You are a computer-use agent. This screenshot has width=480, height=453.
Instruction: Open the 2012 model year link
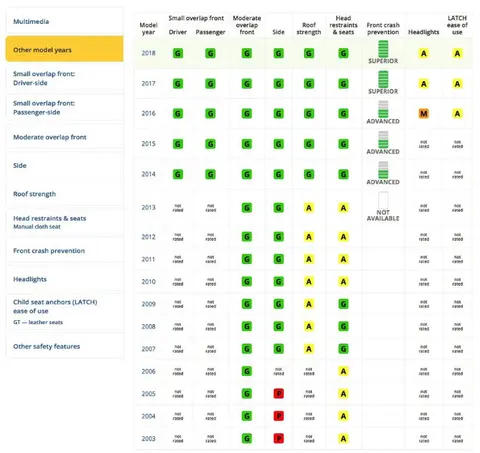coord(148,237)
